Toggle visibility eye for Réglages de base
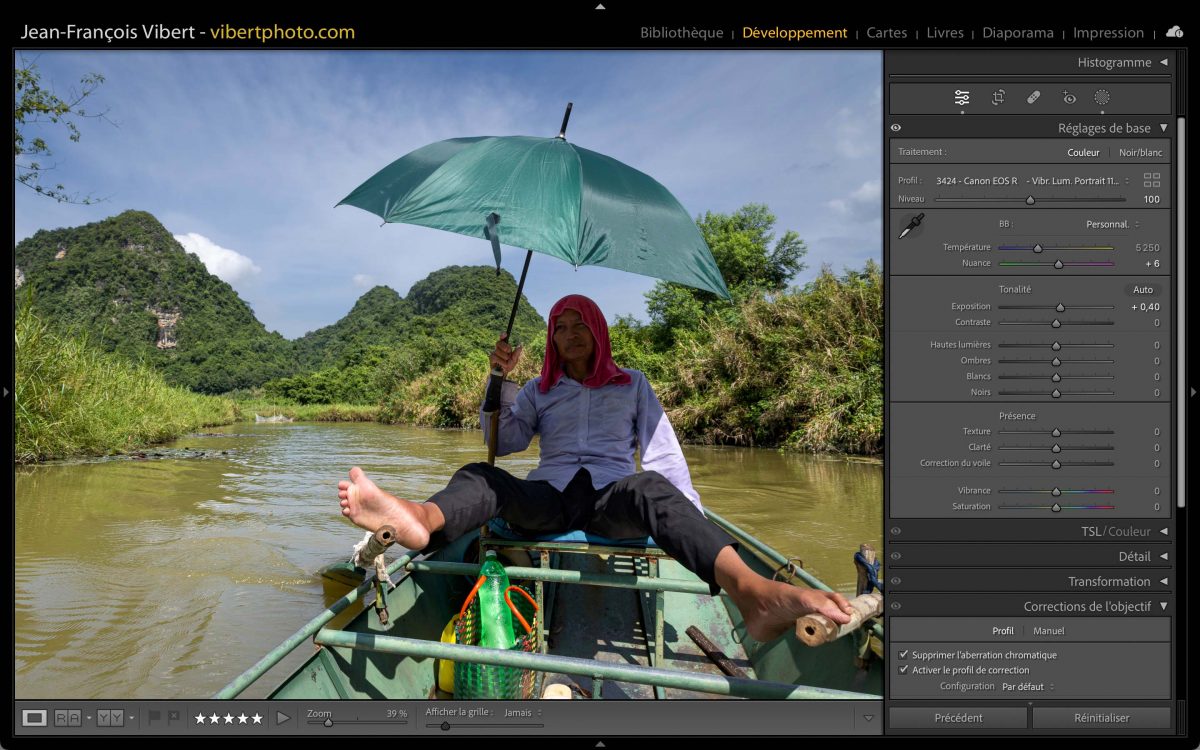This screenshot has height=750, width=1200. coord(896,128)
